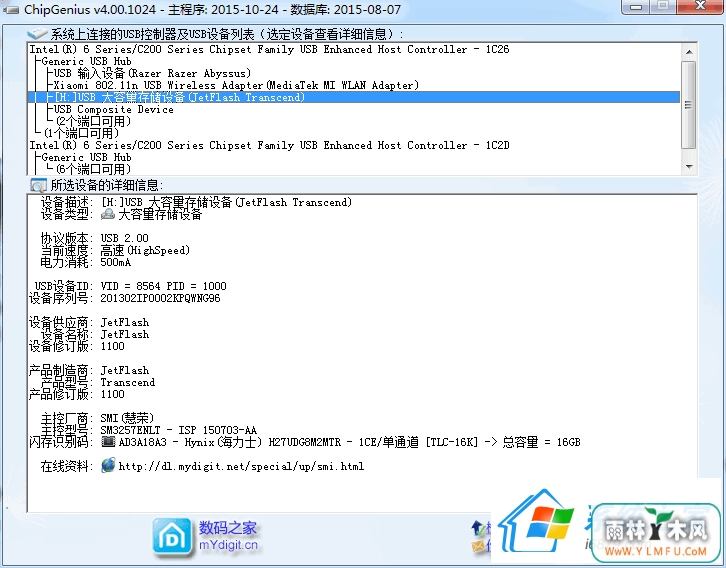Select the (2个端口可用) entry
This screenshot has width=726, height=568.
click(94, 121)
